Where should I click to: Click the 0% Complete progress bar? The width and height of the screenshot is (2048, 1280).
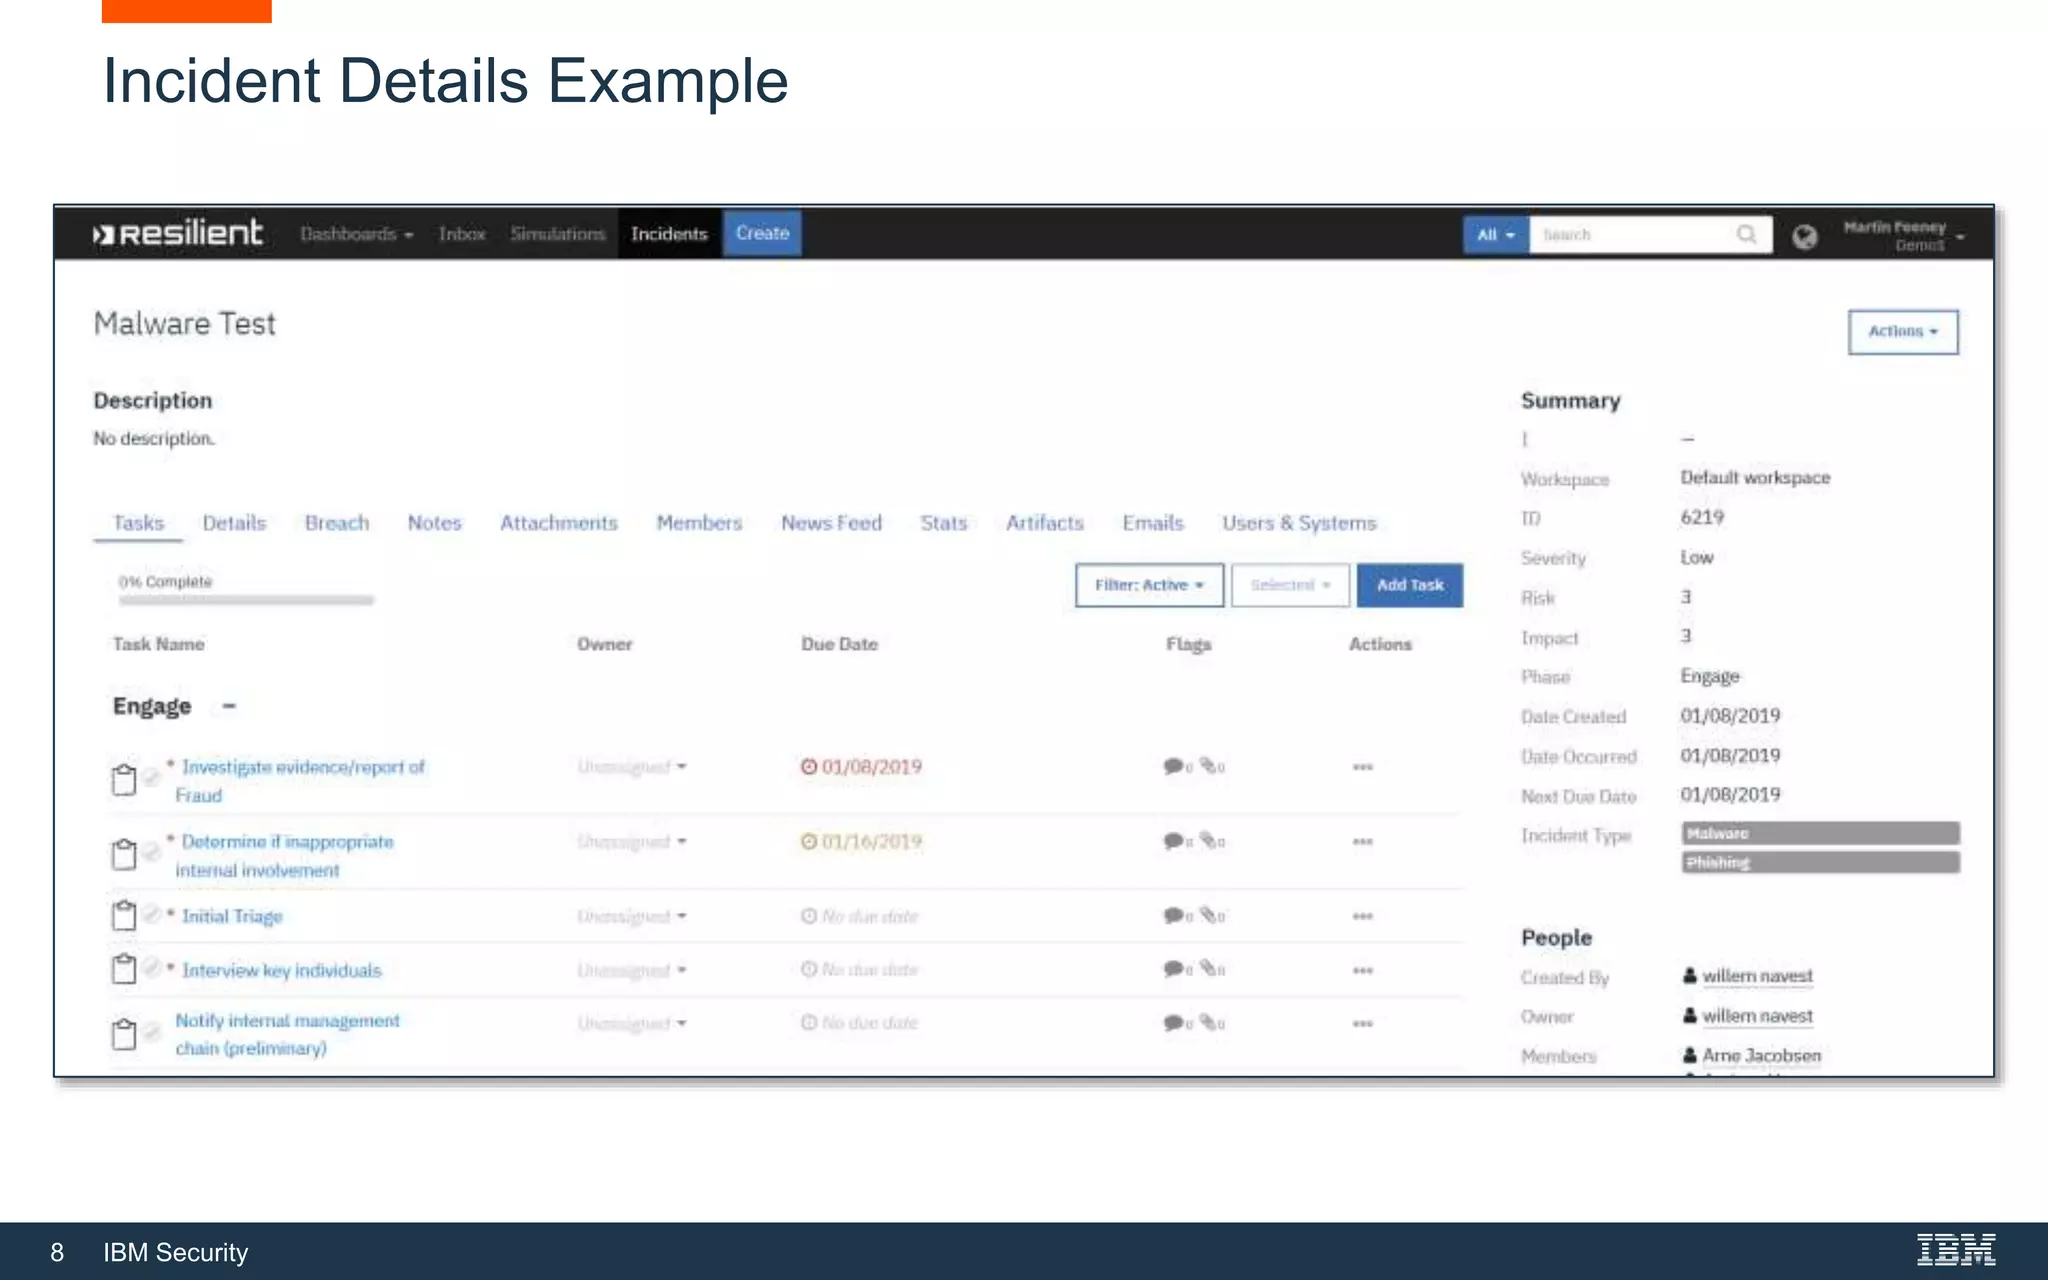point(246,600)
